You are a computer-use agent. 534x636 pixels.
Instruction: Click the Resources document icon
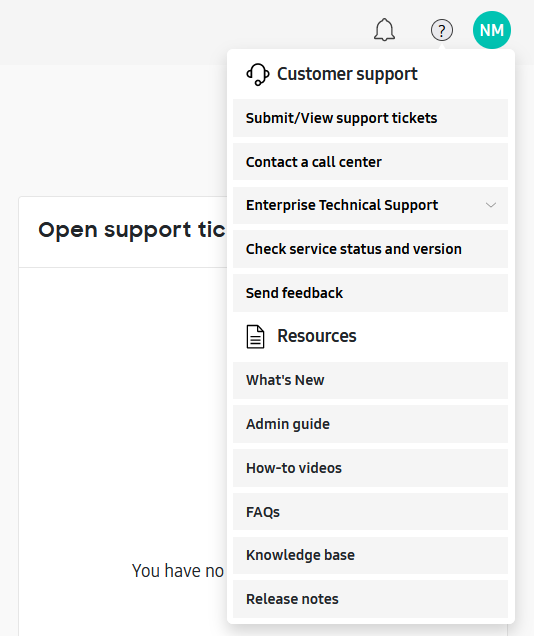(x=255, y=337)
